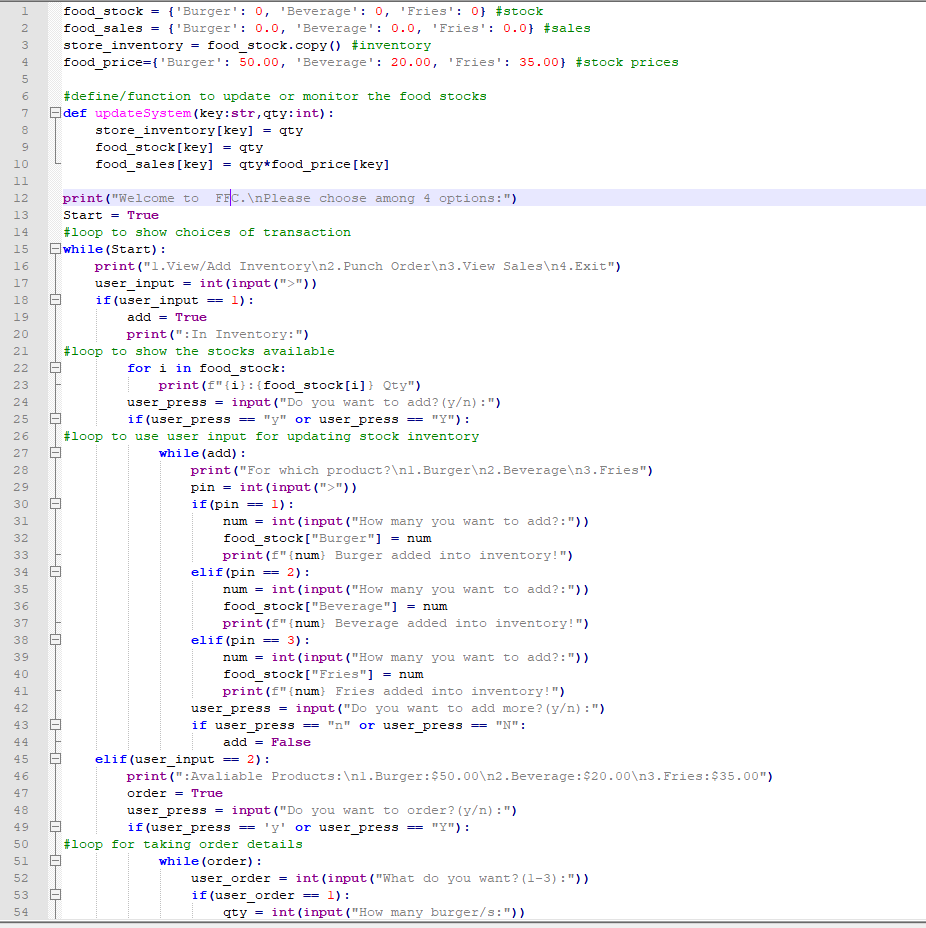The width and height of the screenshot is (926, 928).
Task: Collapse the updateSystem function definition fold
Action: (55, 113)
